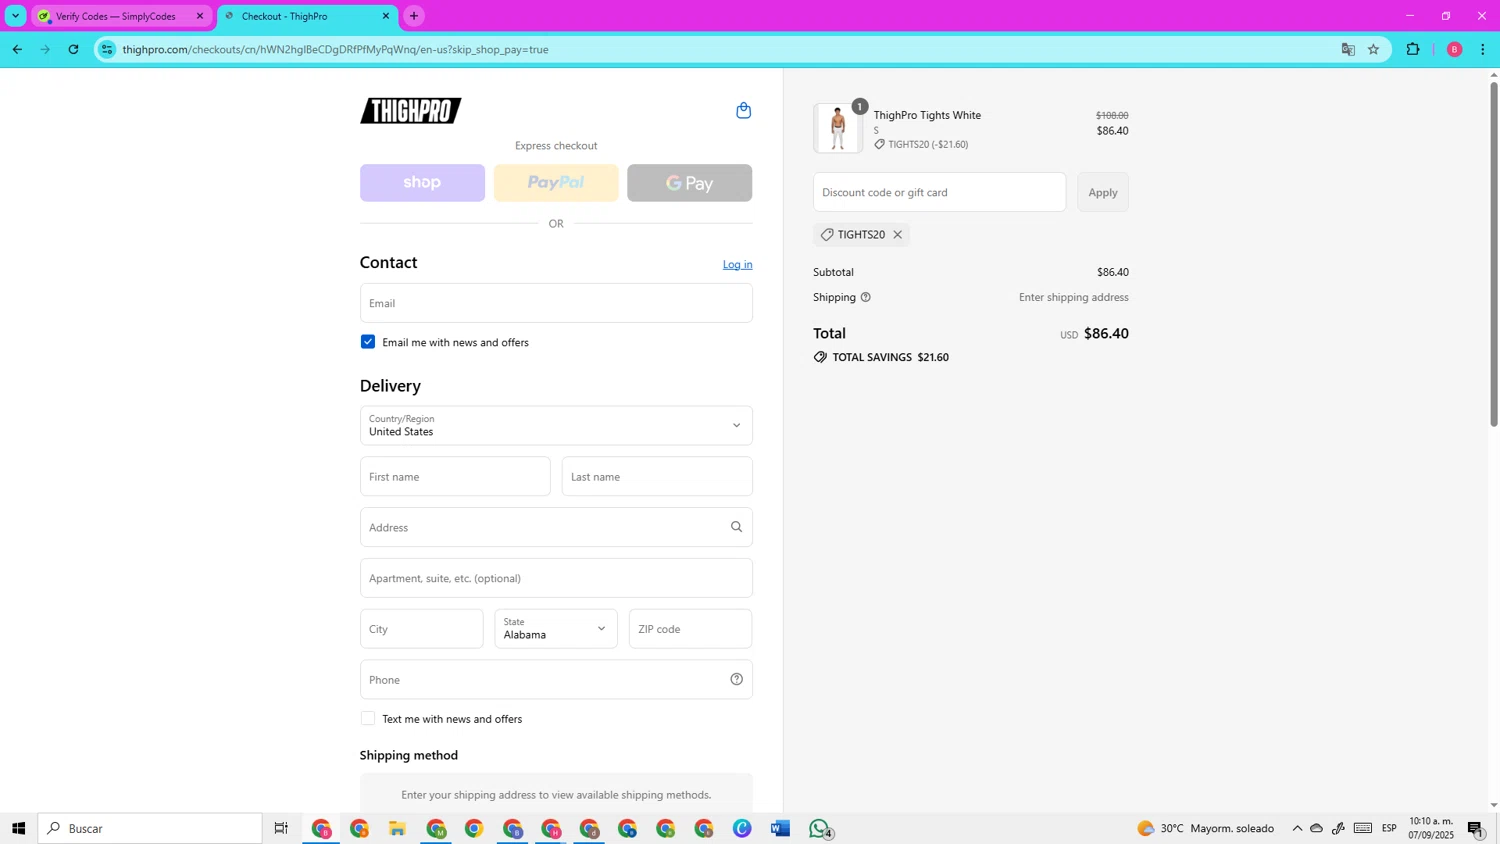Open WhatsApp from the taskbar
The image size is (1500, 844).
820,828
